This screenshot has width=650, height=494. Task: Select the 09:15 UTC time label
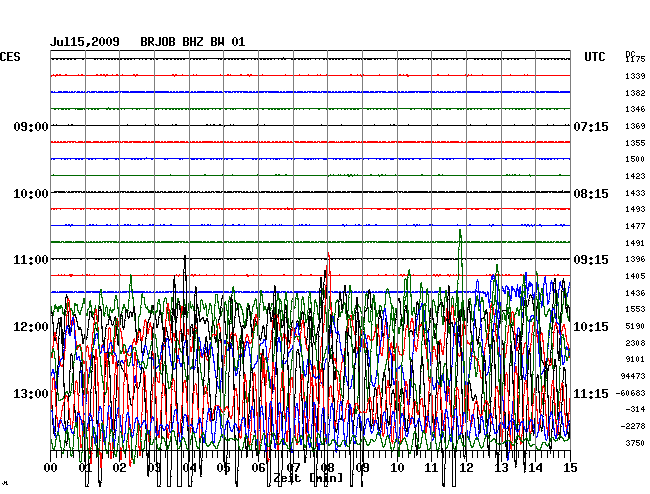[x=591, y=260]
